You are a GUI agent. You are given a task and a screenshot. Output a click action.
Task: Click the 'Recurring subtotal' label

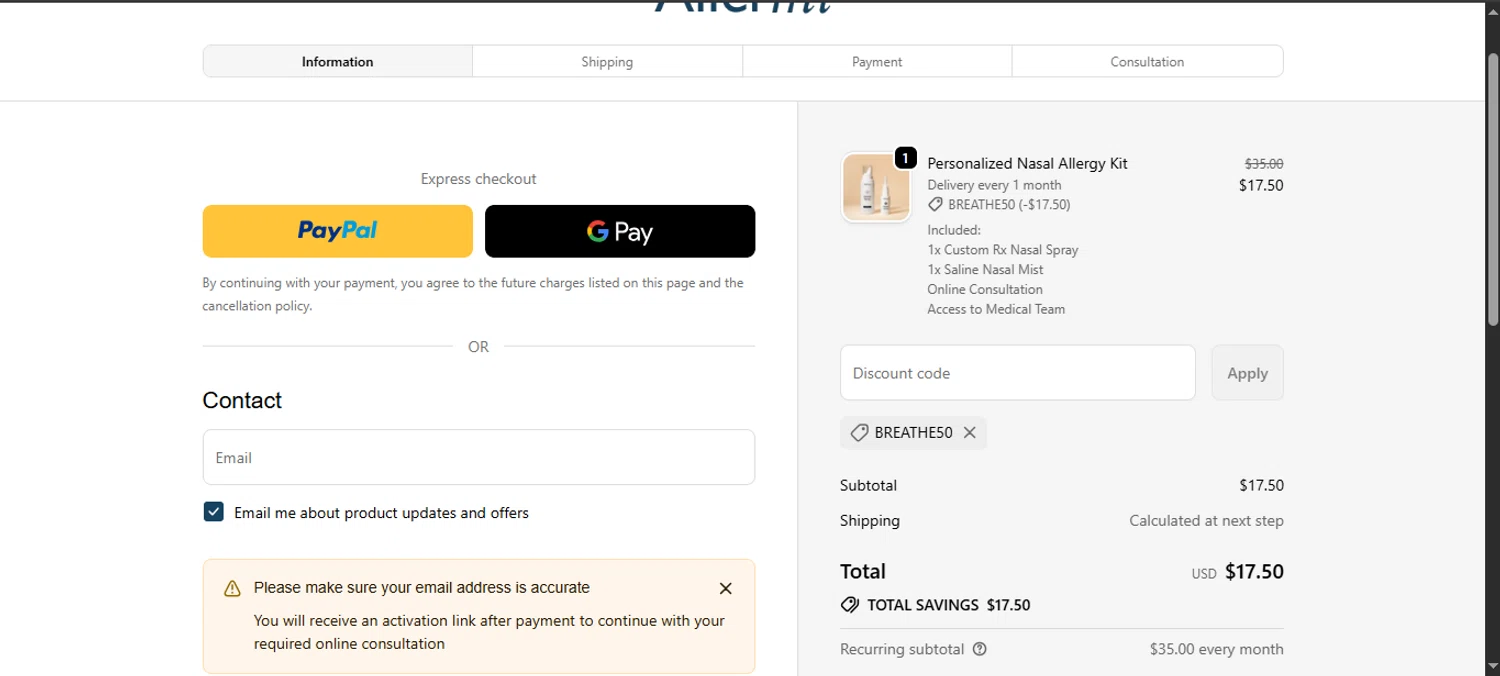(902, 649)
